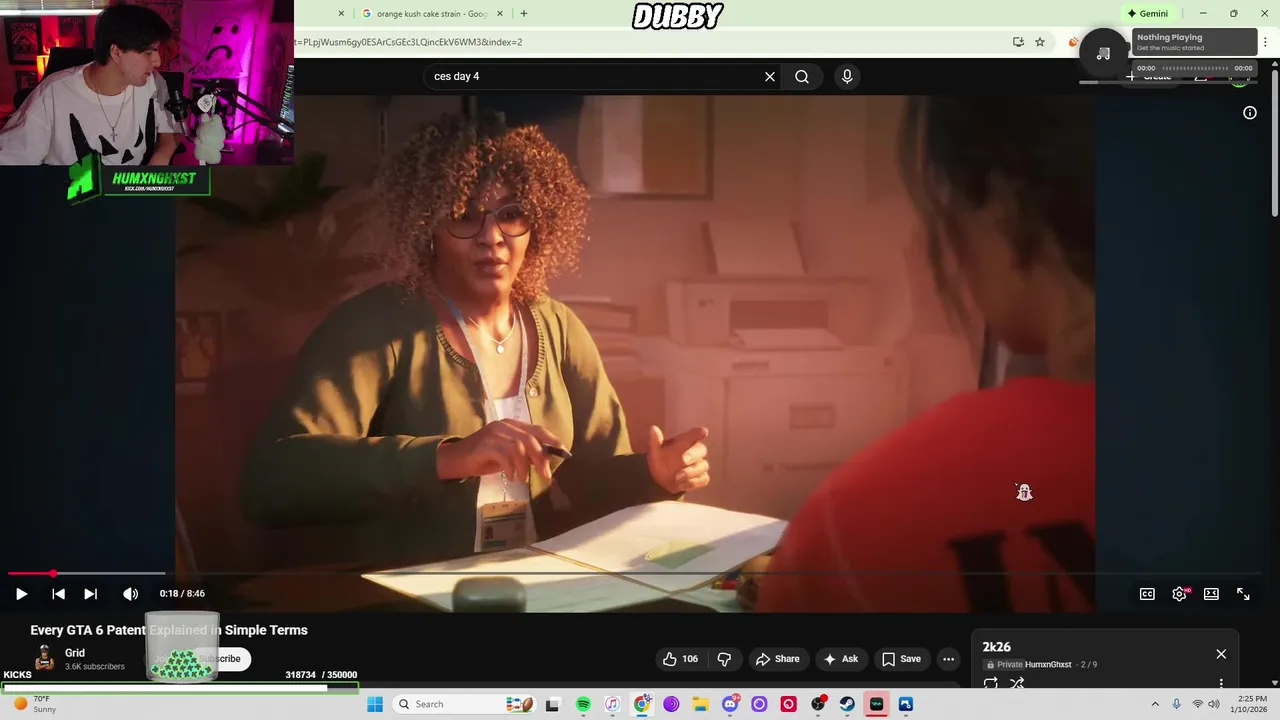Switch to Chrome in the taskbar
Viewport: 1280px width, 720px height.
[642, 704]
